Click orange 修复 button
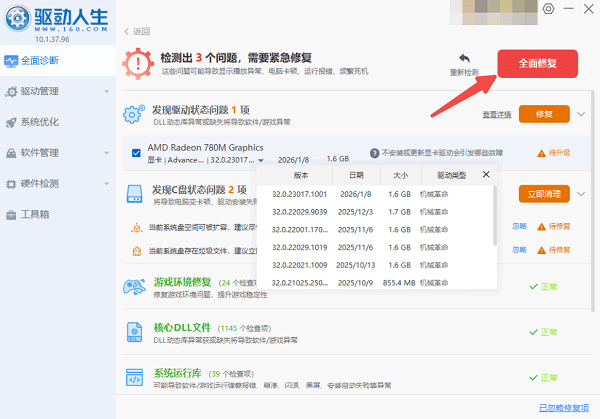The width and height of the screenshot is (600, 419). tap(544, 114)
